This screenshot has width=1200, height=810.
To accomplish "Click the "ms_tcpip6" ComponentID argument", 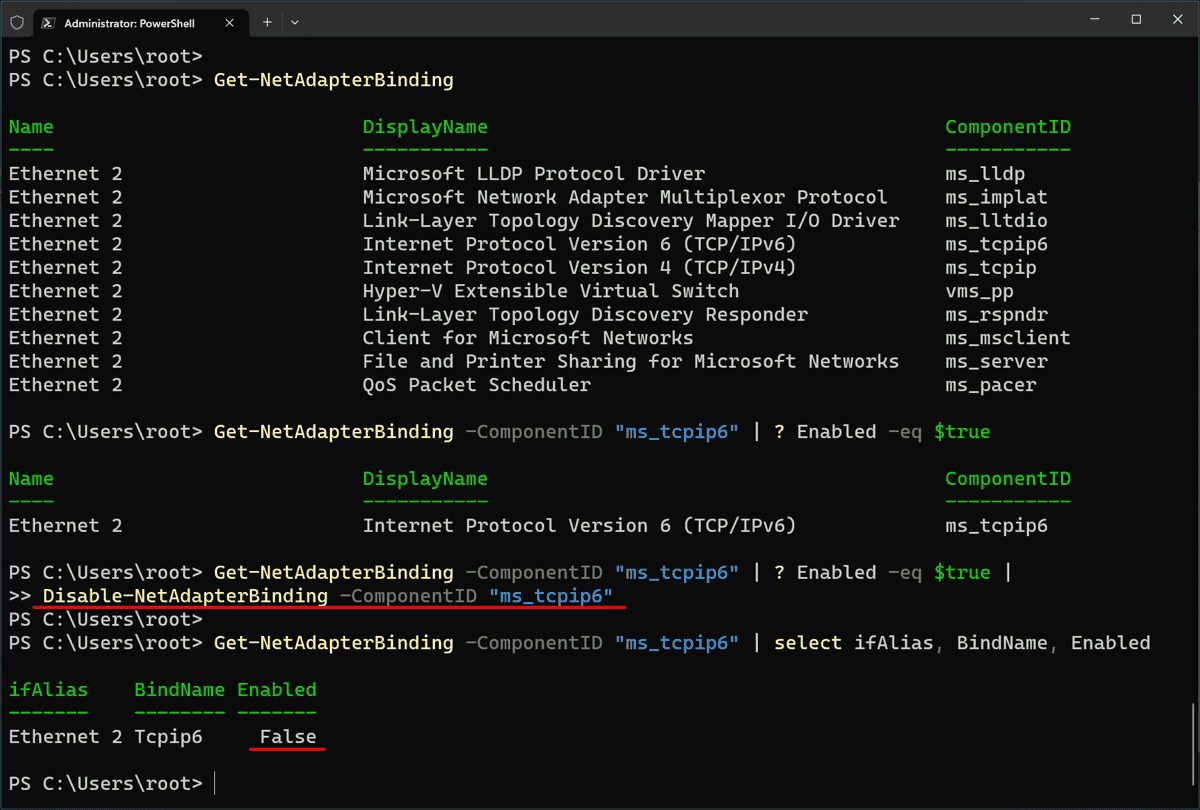I will (x=677, y=431).
